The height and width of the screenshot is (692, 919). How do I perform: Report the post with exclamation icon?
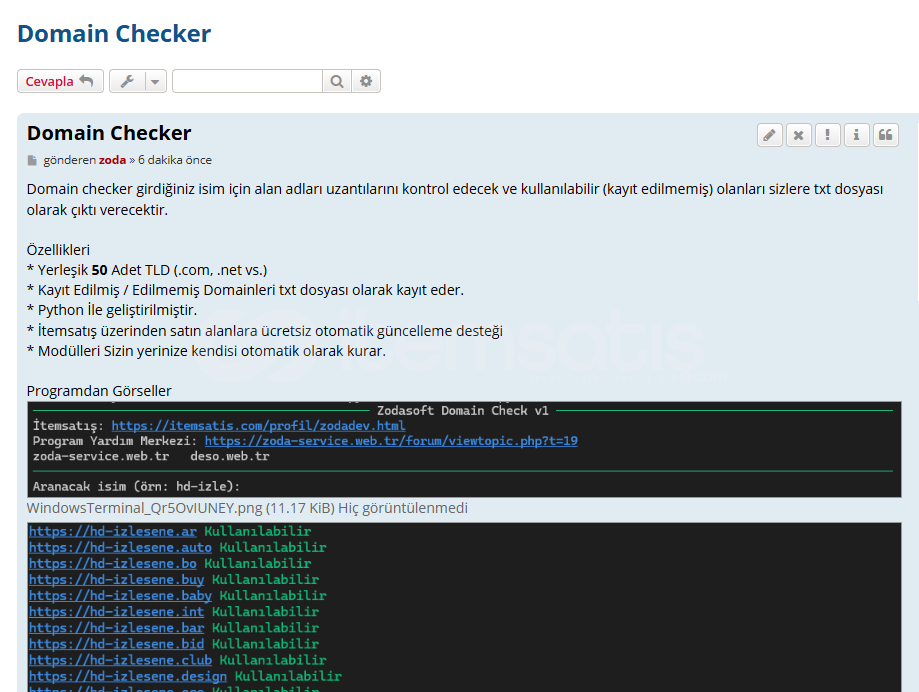tap(828, 135)
